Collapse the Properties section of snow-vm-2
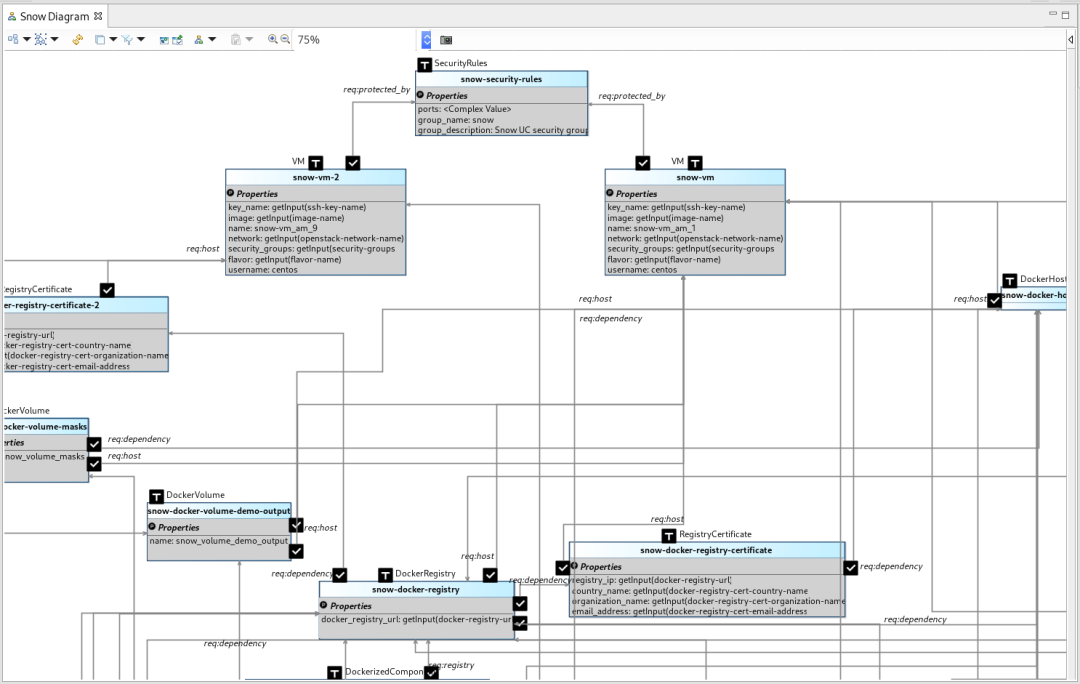The height and width of the screenshot is (684, 1080). click(x=230, y=193)
